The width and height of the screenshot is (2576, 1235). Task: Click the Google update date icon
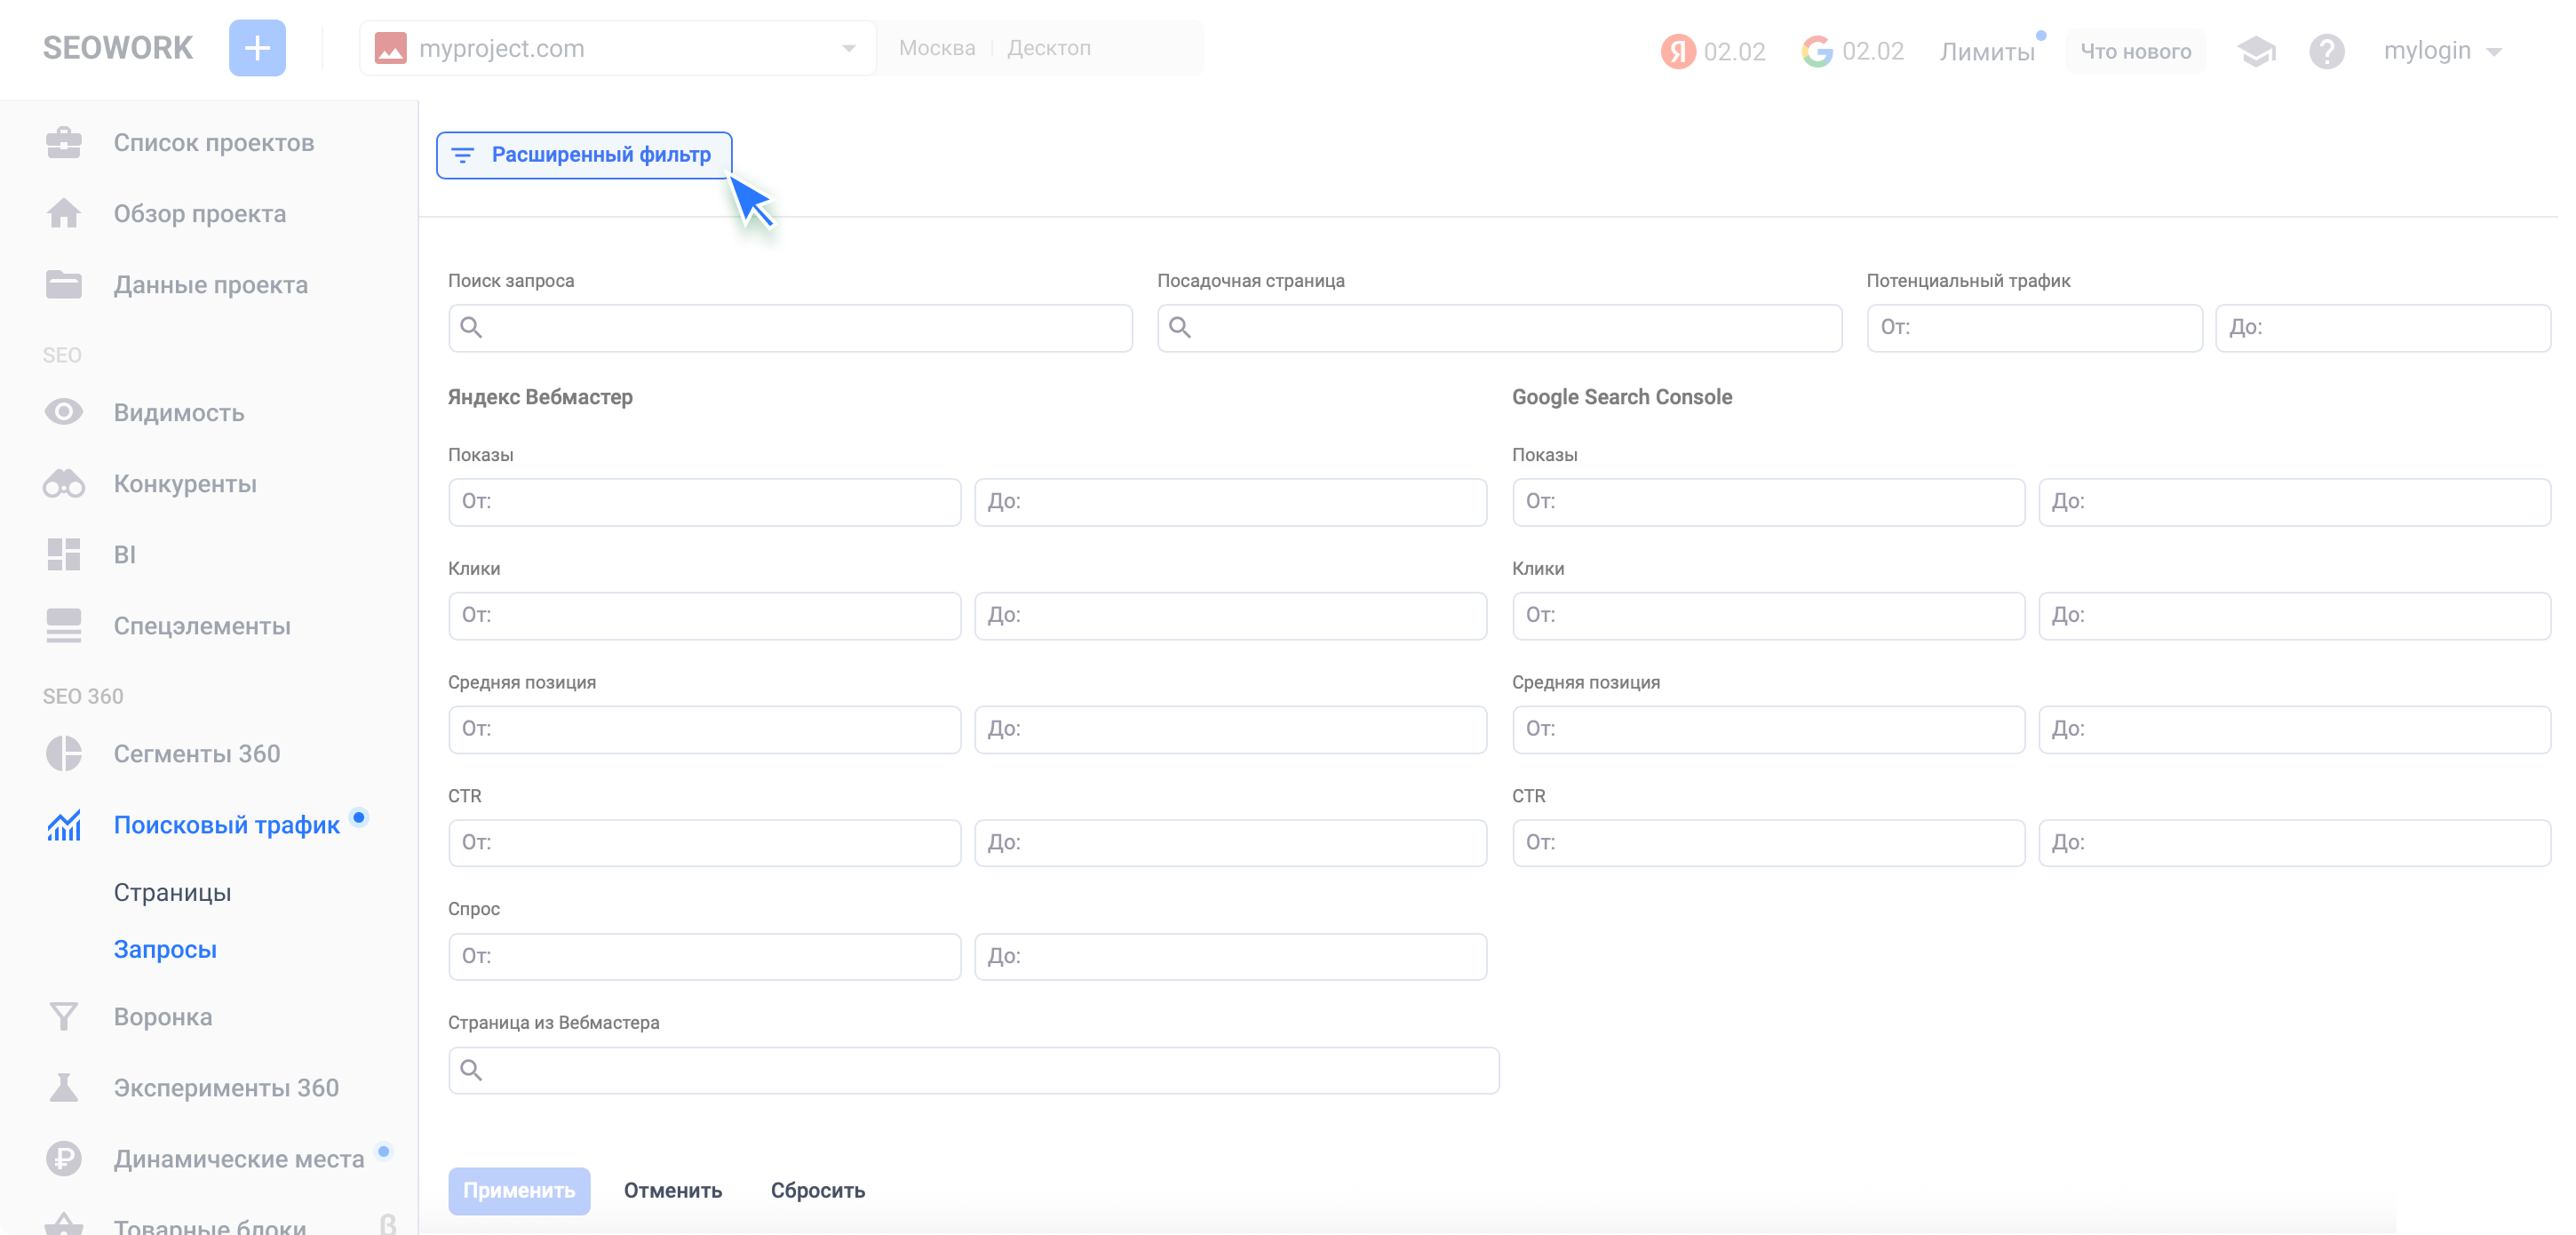1817,51
